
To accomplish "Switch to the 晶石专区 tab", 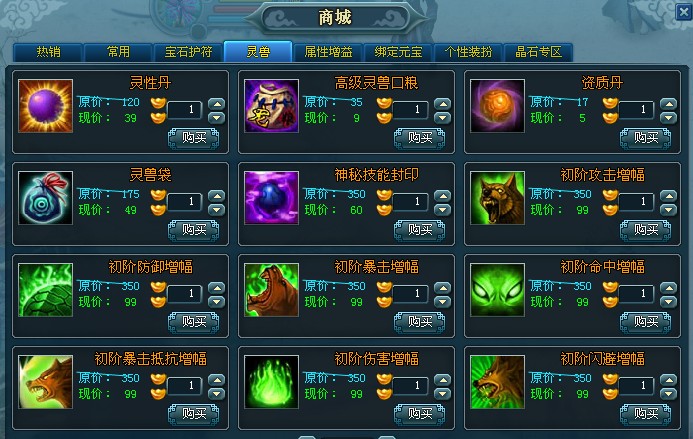I will pyautogui.click(x=538, y=52).
